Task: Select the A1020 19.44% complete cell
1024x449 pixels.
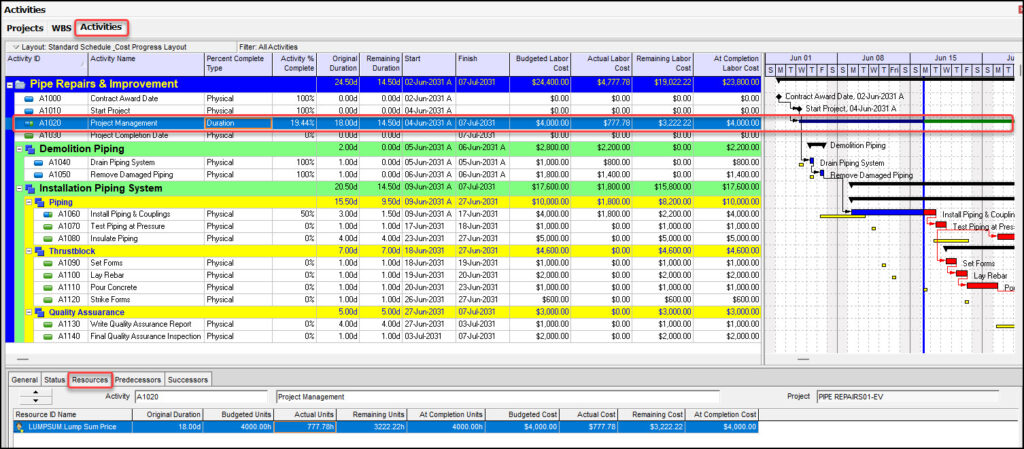Action: click(295, 123)
